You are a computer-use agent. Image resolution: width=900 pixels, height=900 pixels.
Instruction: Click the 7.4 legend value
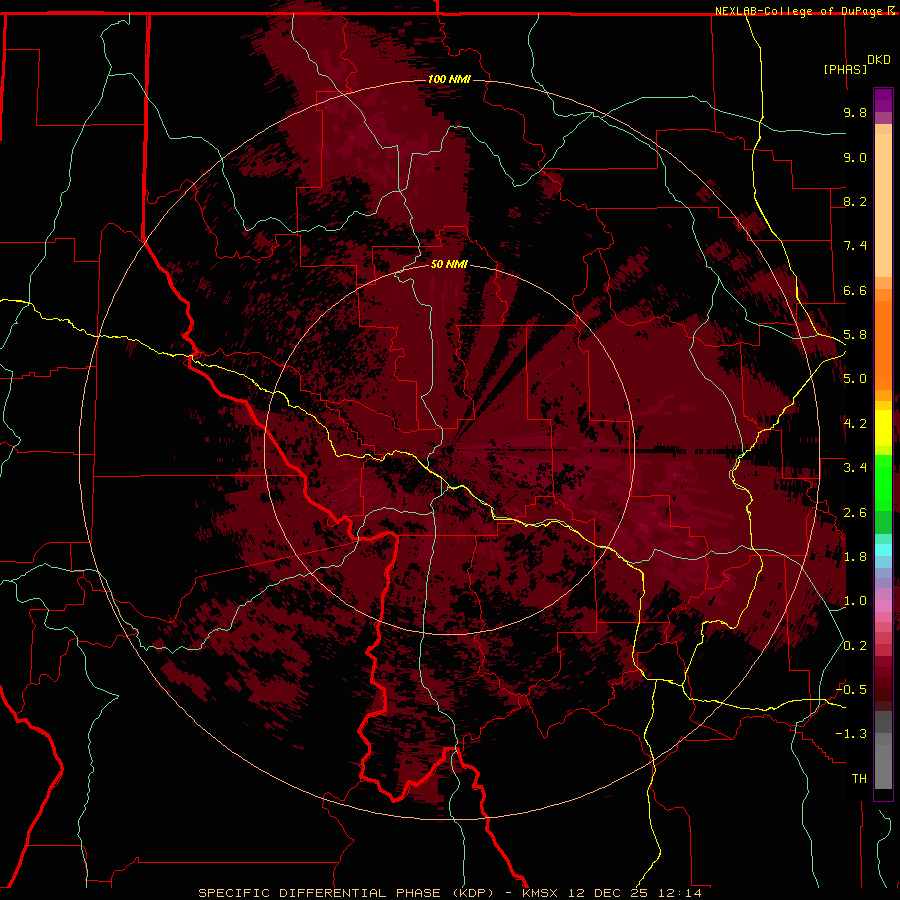click(x=855, y=246)
